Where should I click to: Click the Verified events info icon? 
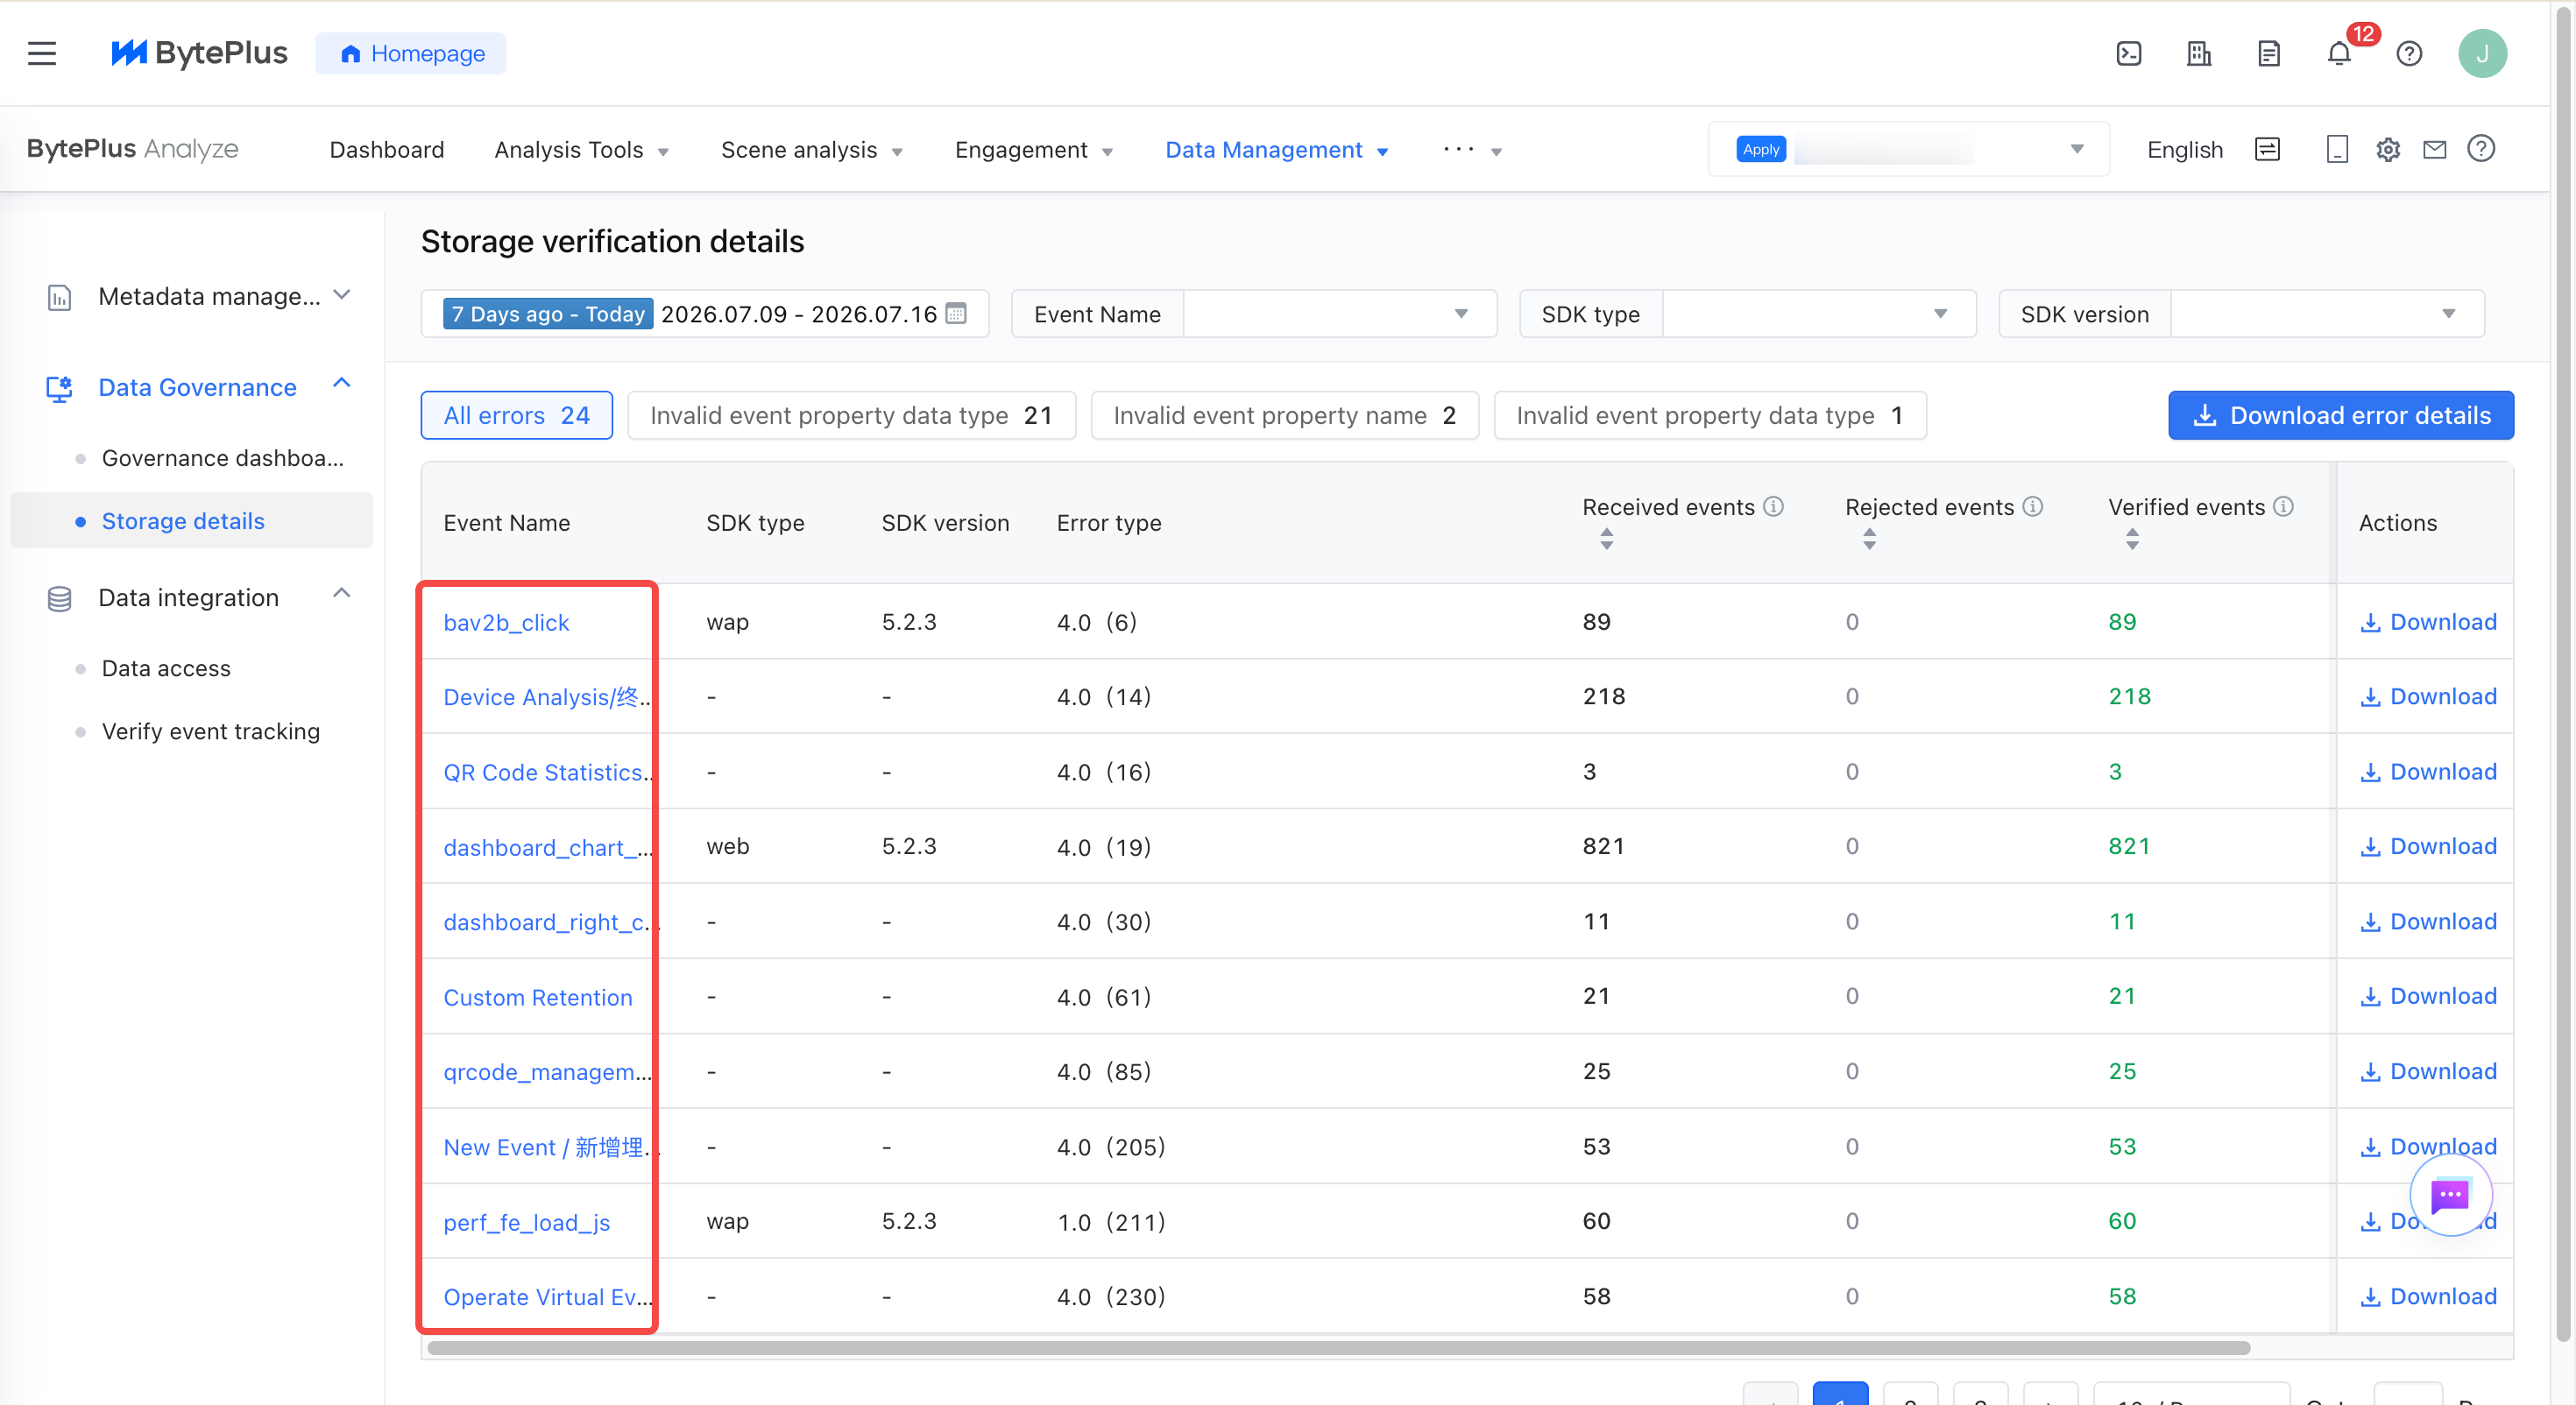2283,506
